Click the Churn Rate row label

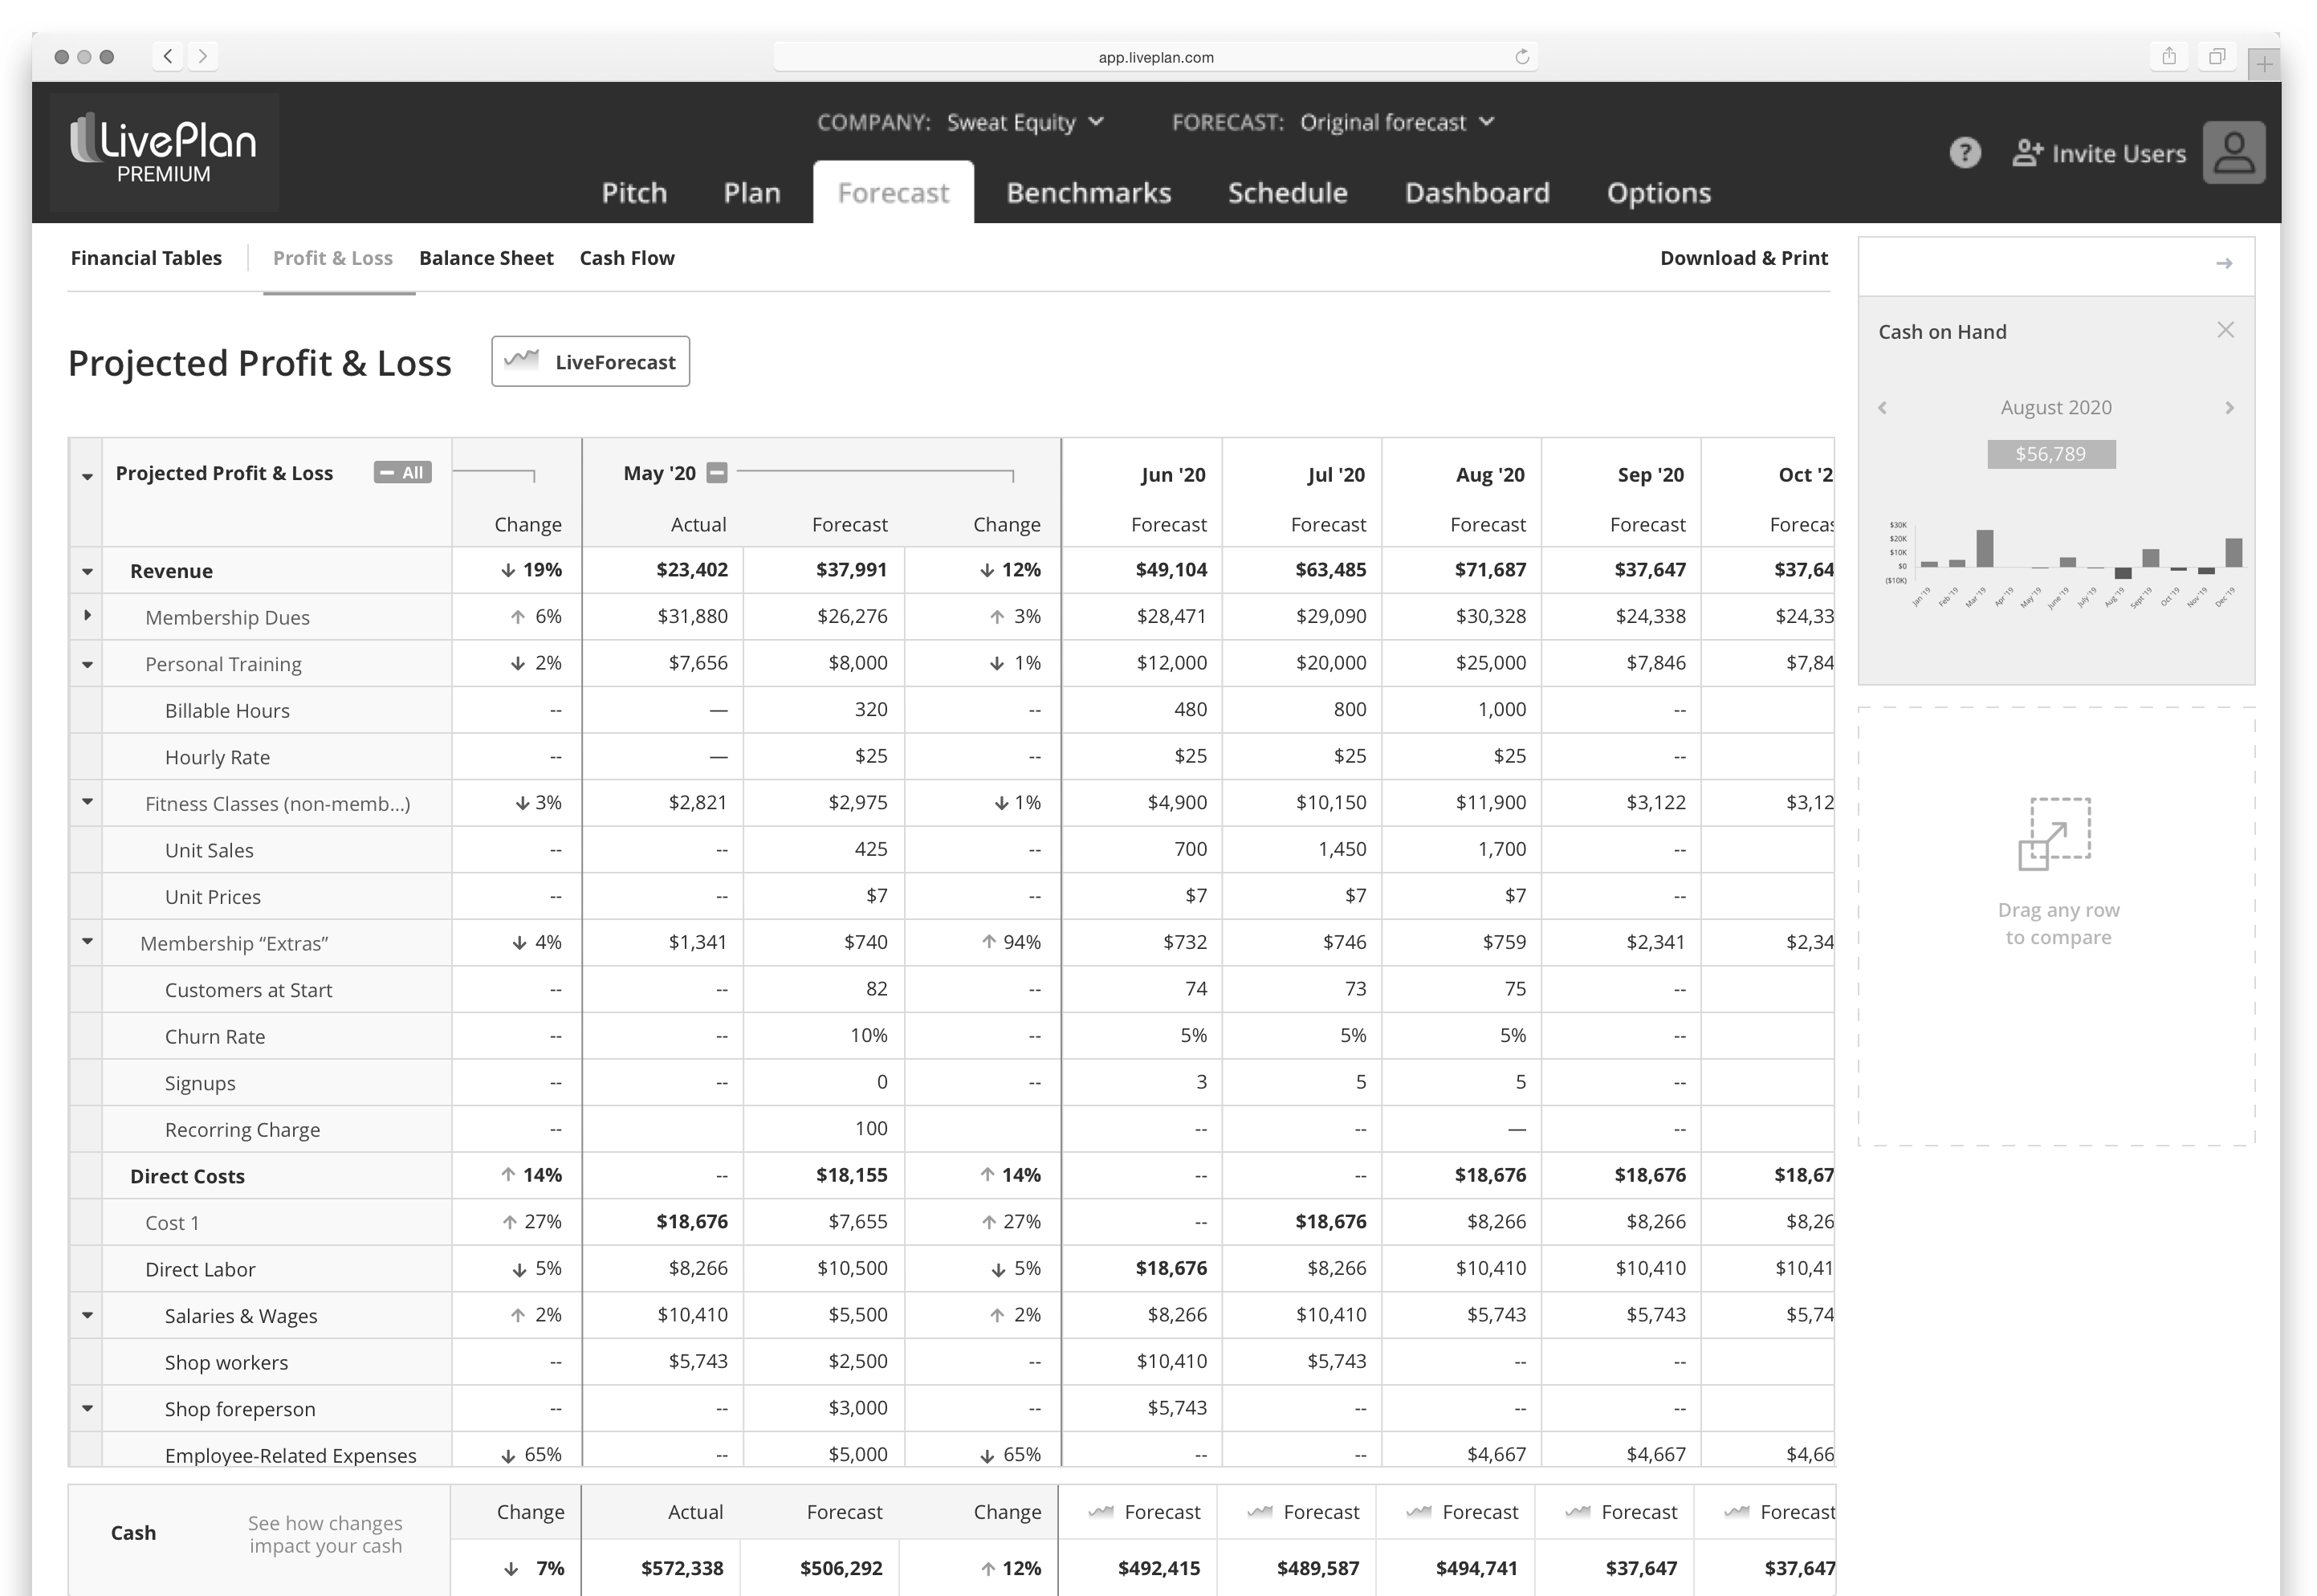tap(215, 1037)
